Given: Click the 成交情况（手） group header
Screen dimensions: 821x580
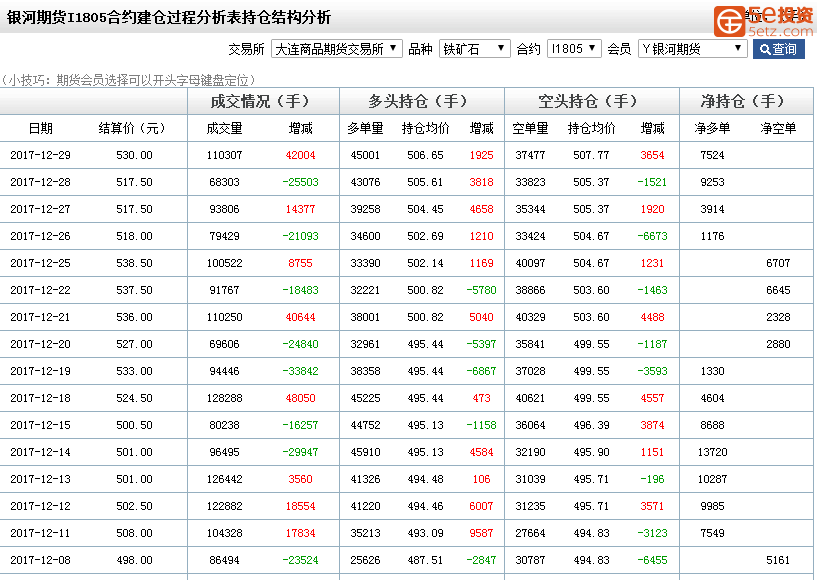Looking at the screenshot, I should 263,101.
